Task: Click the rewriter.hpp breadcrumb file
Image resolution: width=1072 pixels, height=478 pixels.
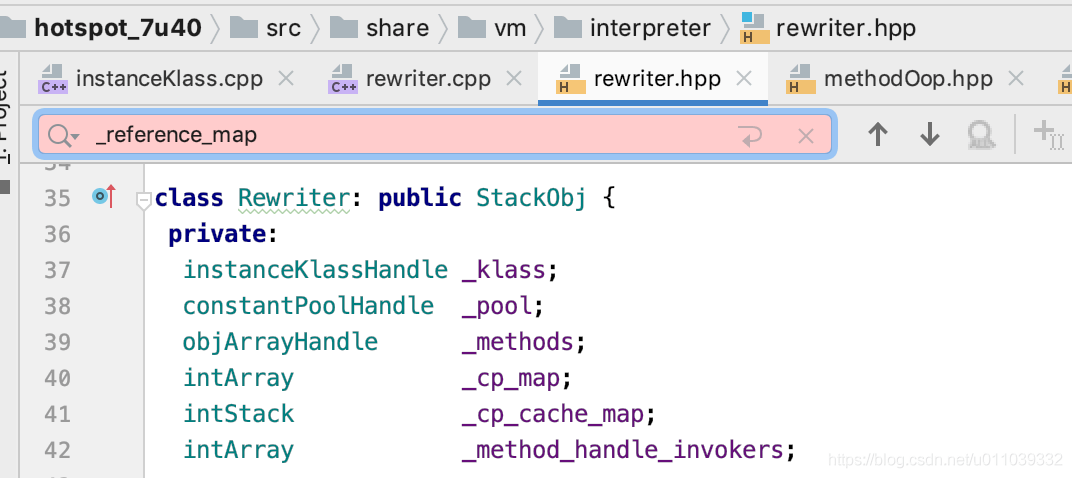Action: click(x=828, y=28)
